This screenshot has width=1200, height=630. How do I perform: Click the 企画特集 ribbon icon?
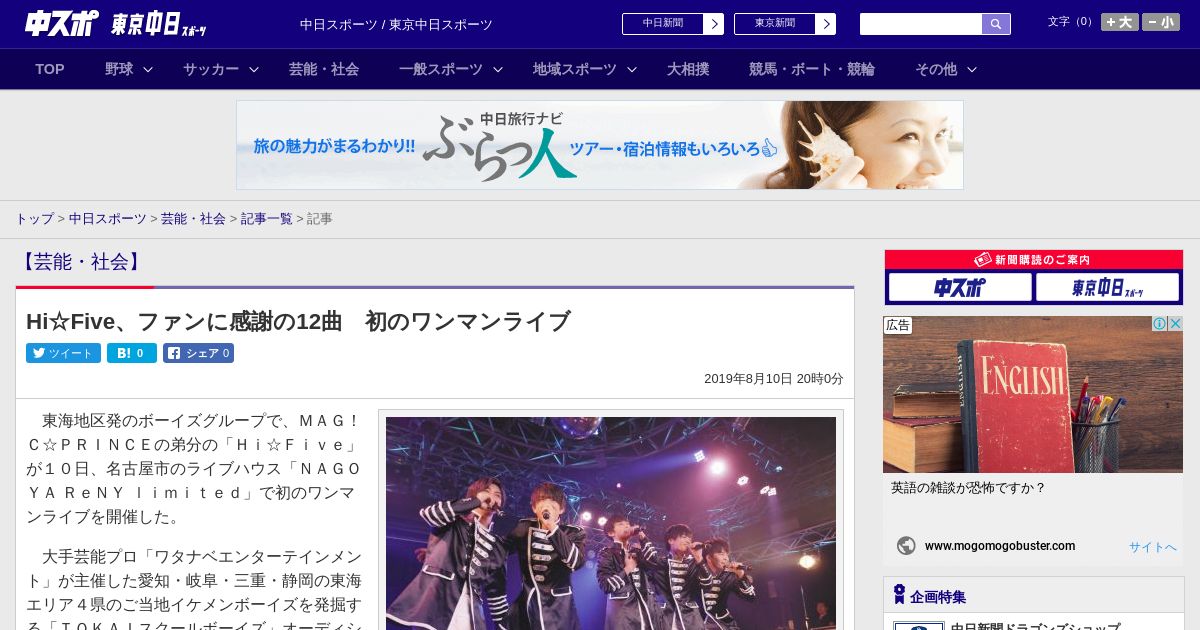899,594
